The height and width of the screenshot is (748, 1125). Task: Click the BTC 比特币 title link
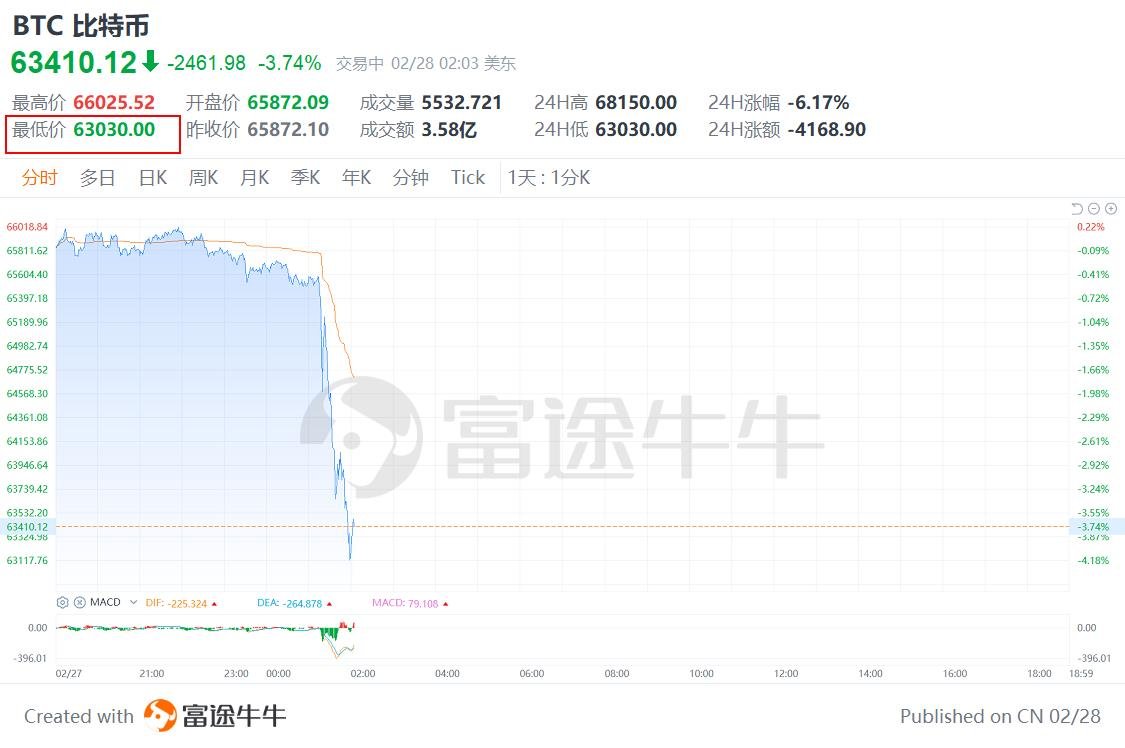click(x=78, y=25)
